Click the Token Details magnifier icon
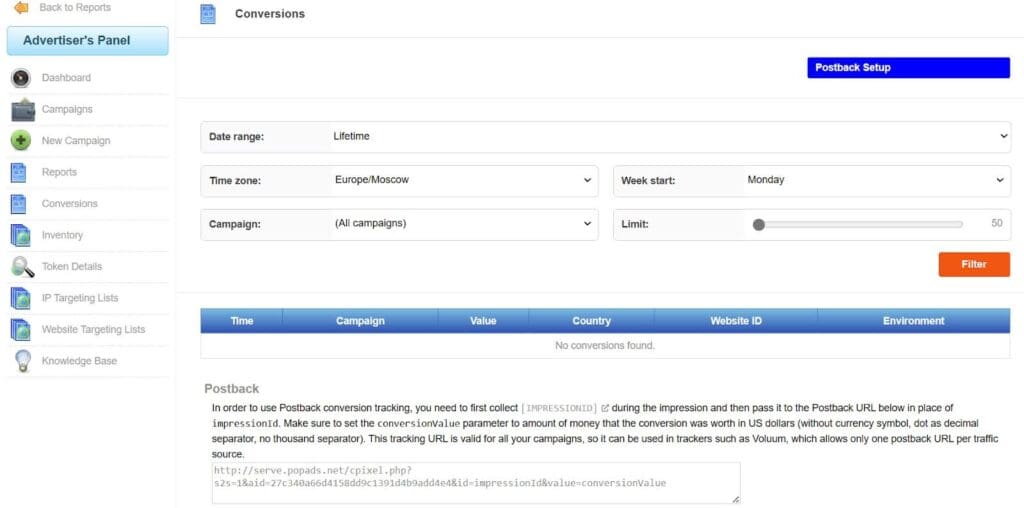1024x508 pixels. pyautogui.click(x=23, y=266)
